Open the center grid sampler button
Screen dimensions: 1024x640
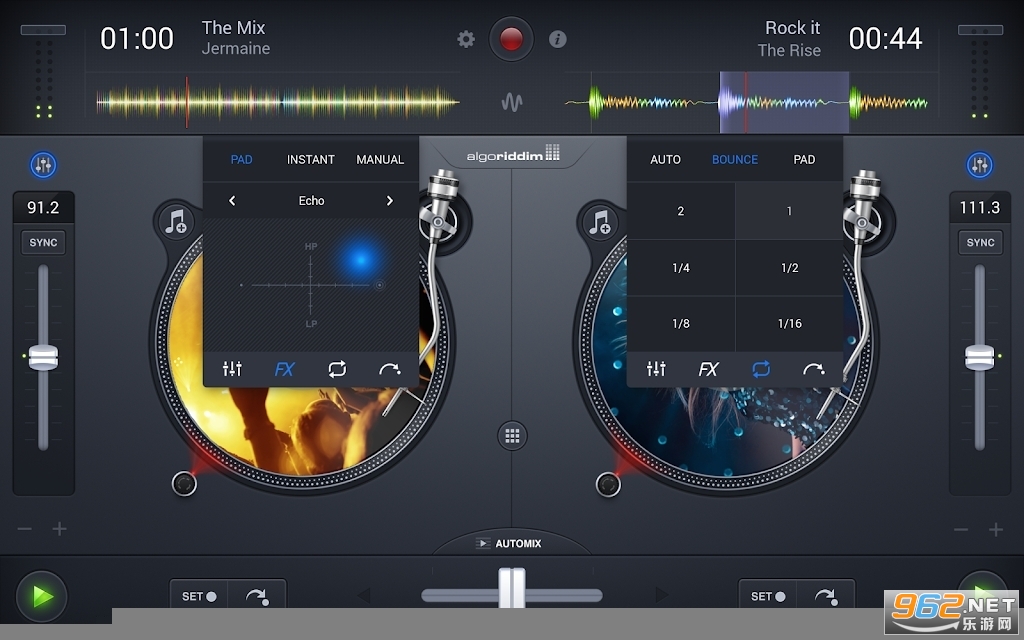click(512, 435)
